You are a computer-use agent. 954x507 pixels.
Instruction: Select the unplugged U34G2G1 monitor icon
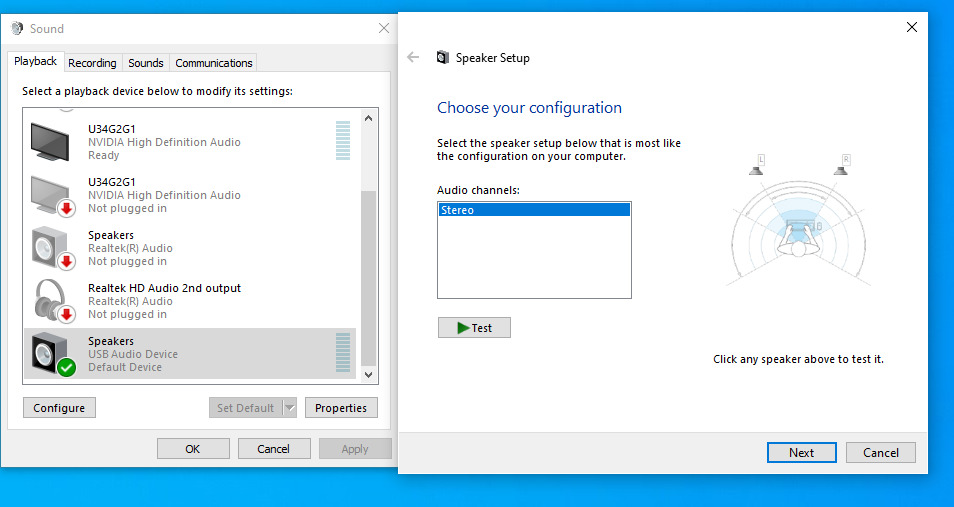pos(52,195)
